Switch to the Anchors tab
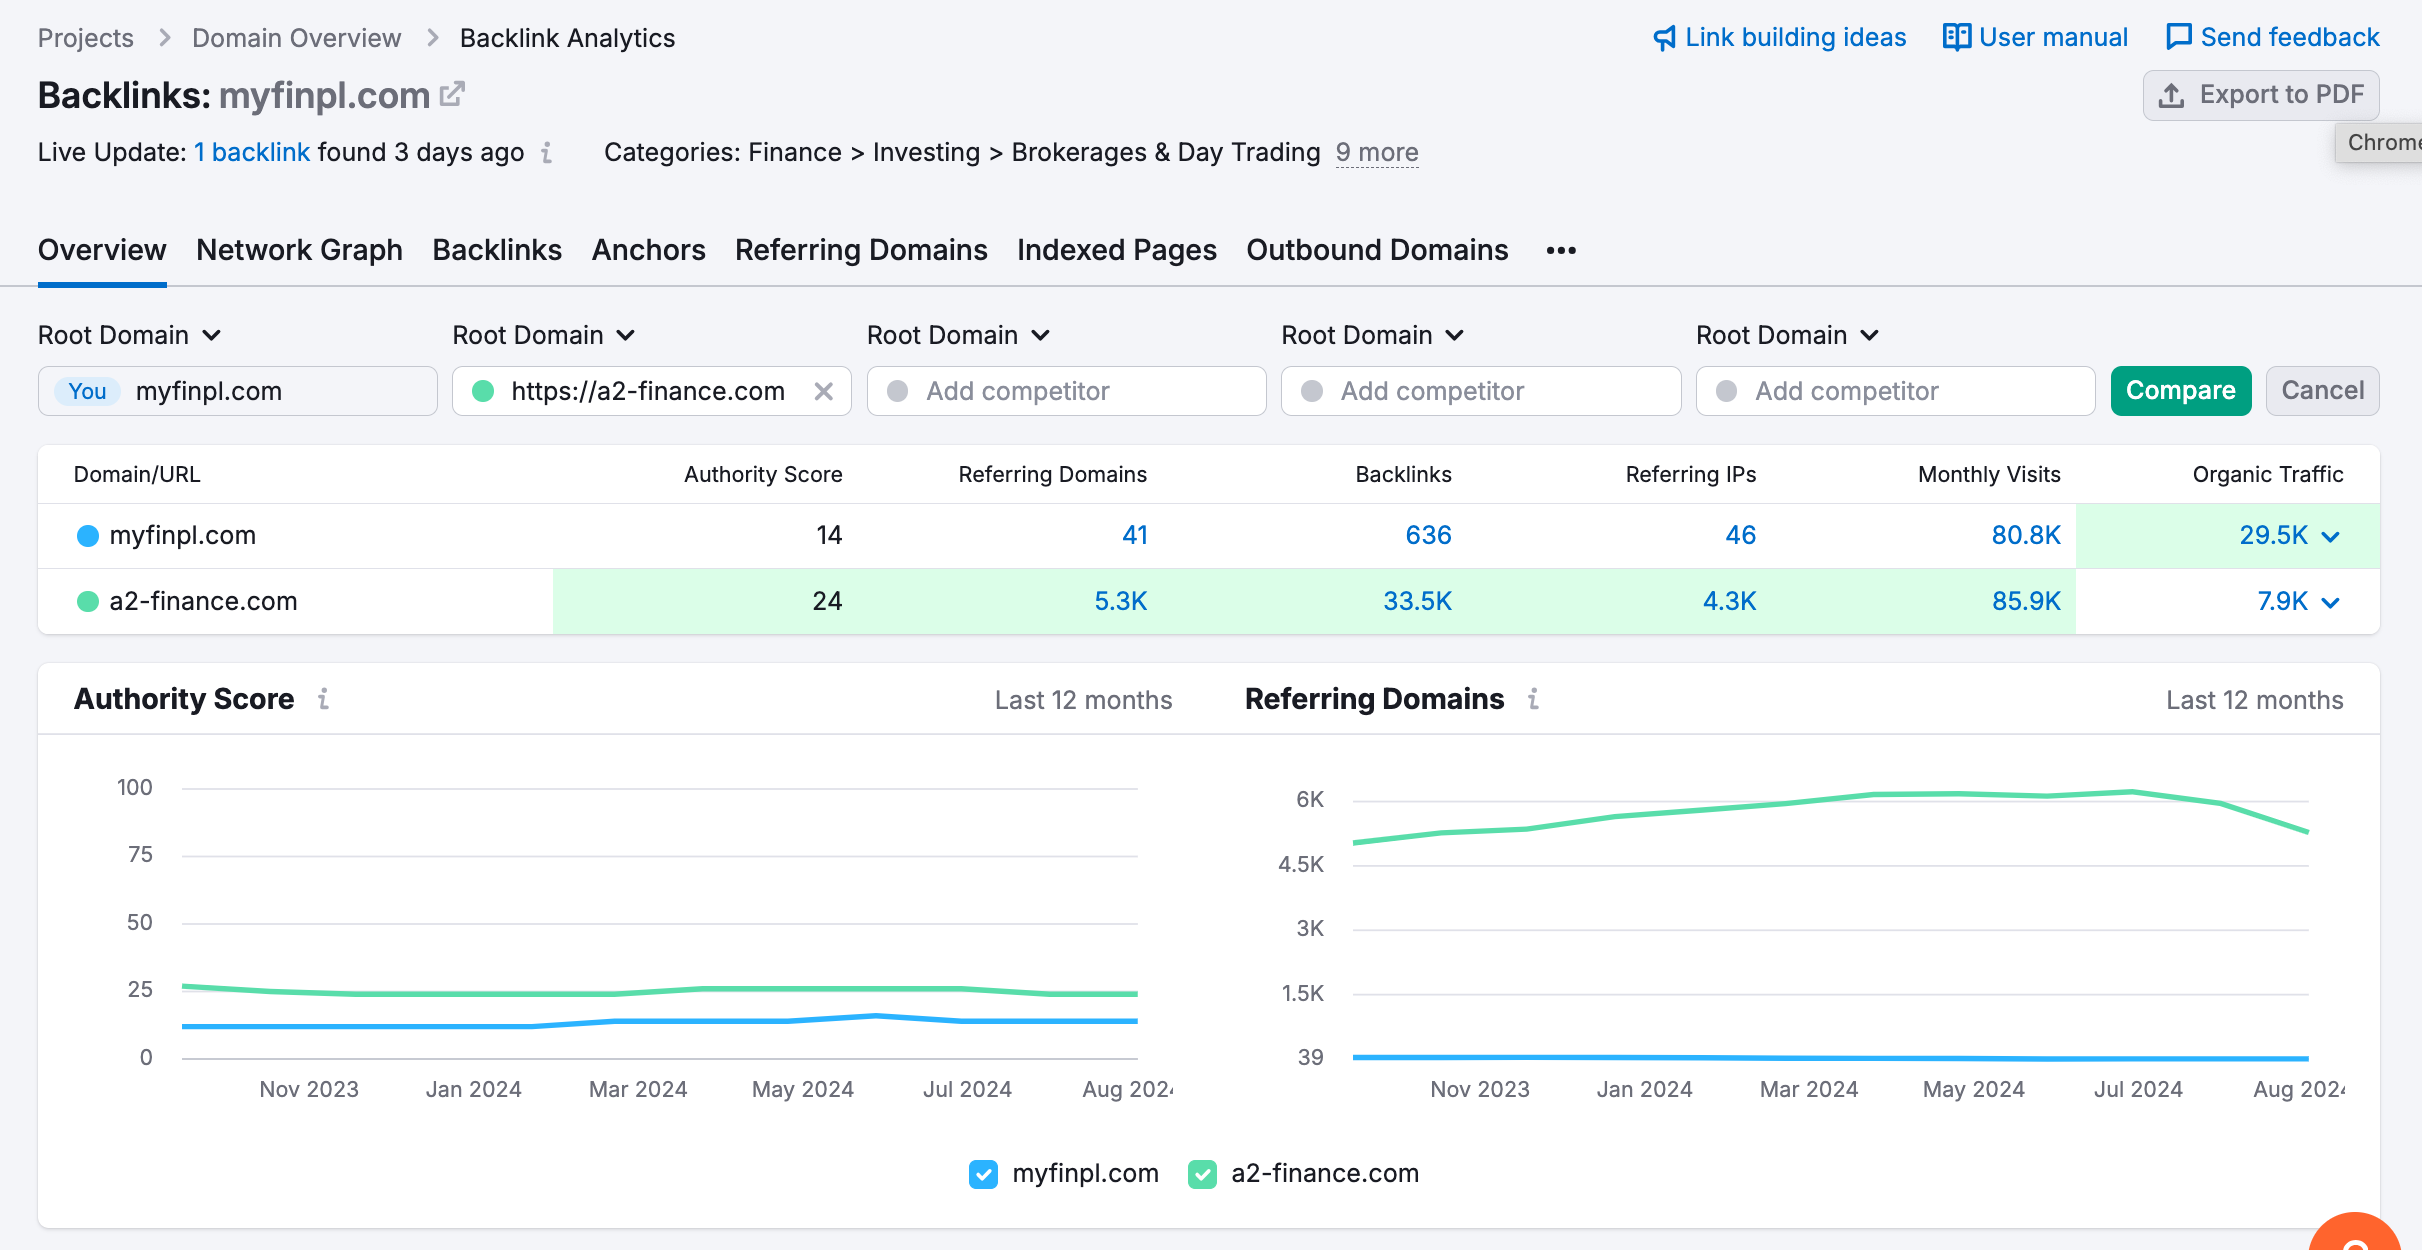Viewport: 2422px width, 1250px height. [649, 249]
